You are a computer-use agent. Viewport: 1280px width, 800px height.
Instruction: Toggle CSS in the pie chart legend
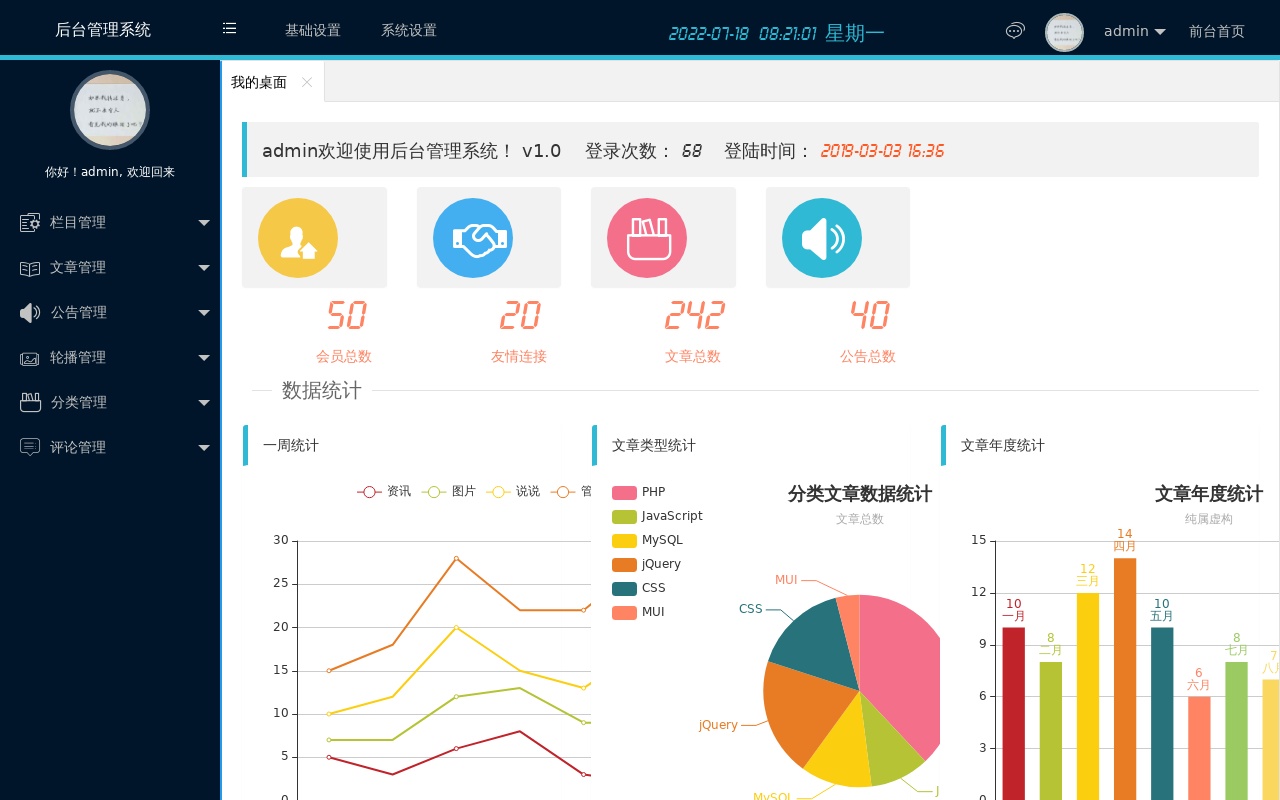[x=638, y=588]
